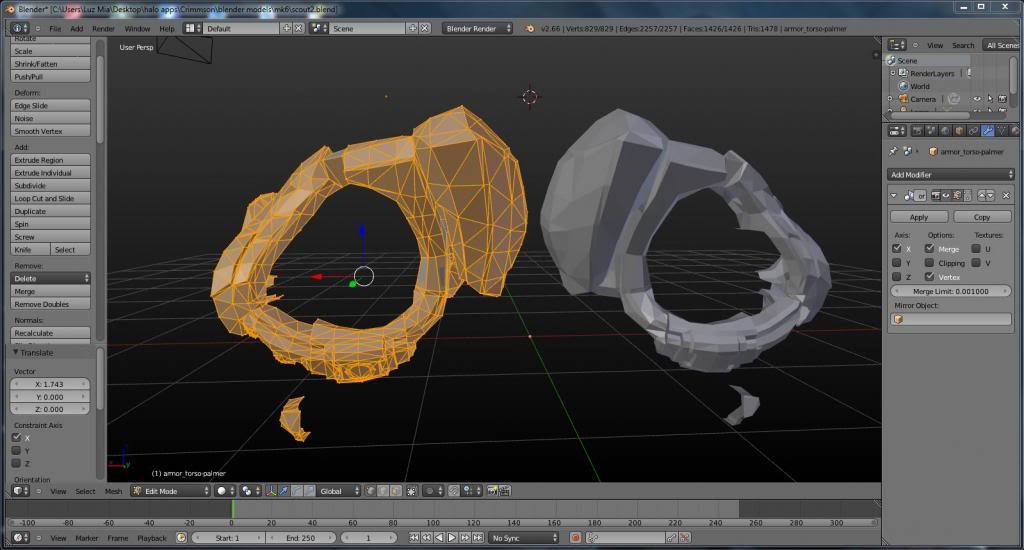Toggle Constraint Axis X checkbox
1024x550 pixels.
[x=16, y=438]
